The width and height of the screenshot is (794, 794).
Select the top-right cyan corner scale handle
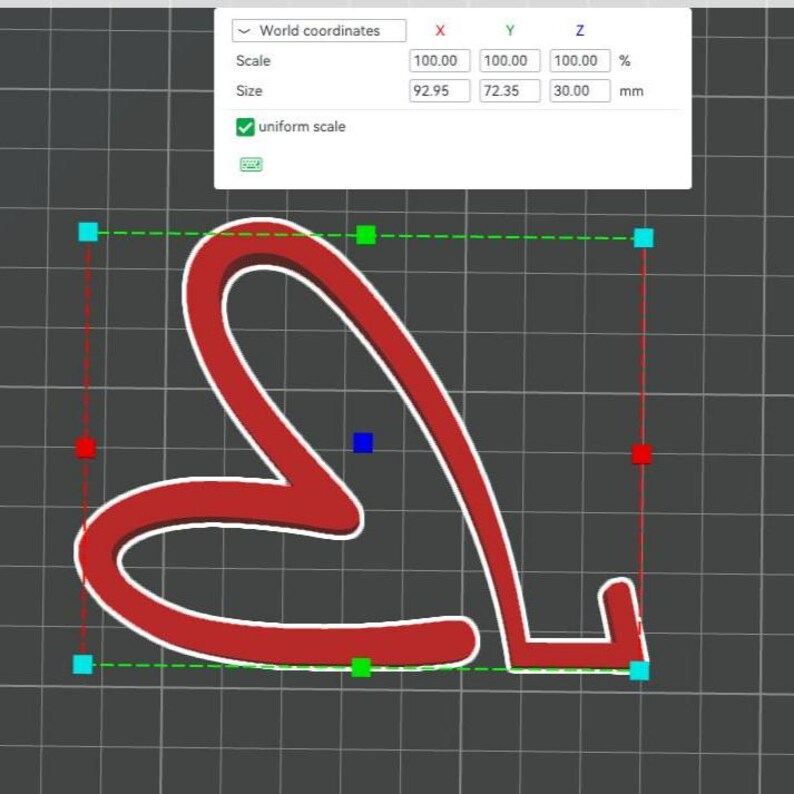coord(644,237)
